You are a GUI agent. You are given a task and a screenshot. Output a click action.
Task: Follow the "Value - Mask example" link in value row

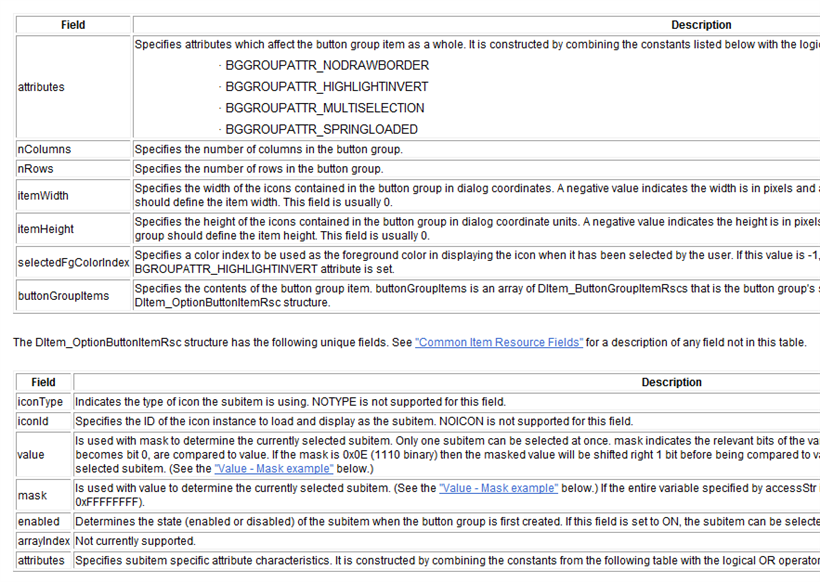[274, 469]
